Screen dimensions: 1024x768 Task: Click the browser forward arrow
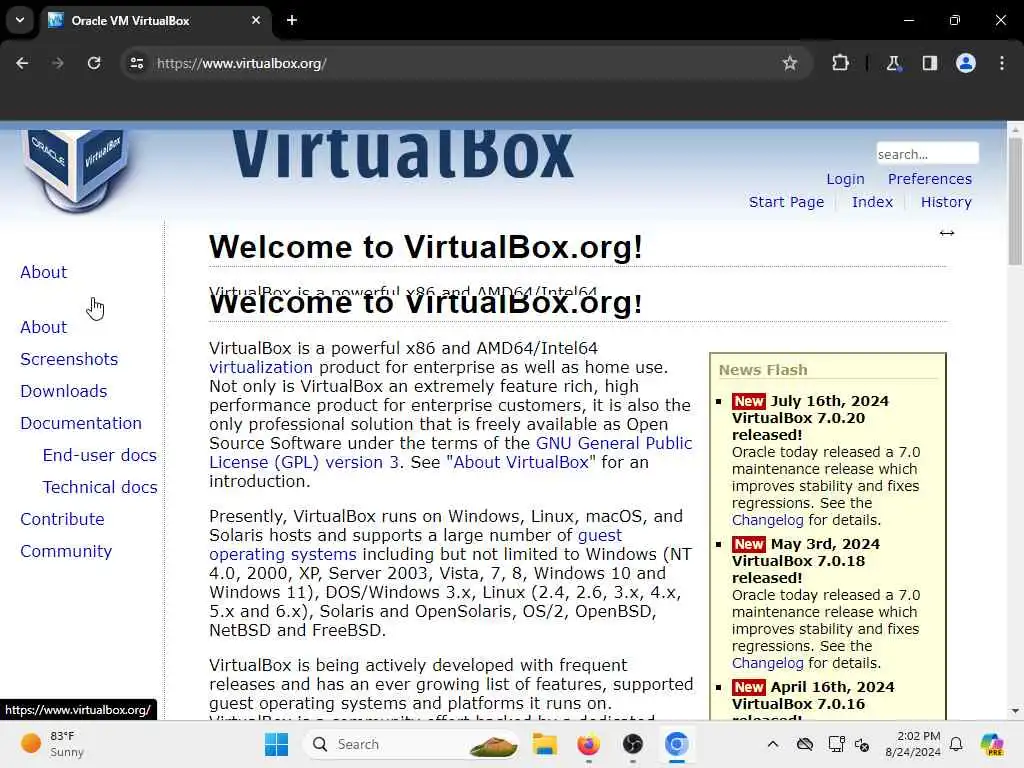click(58, 63)
